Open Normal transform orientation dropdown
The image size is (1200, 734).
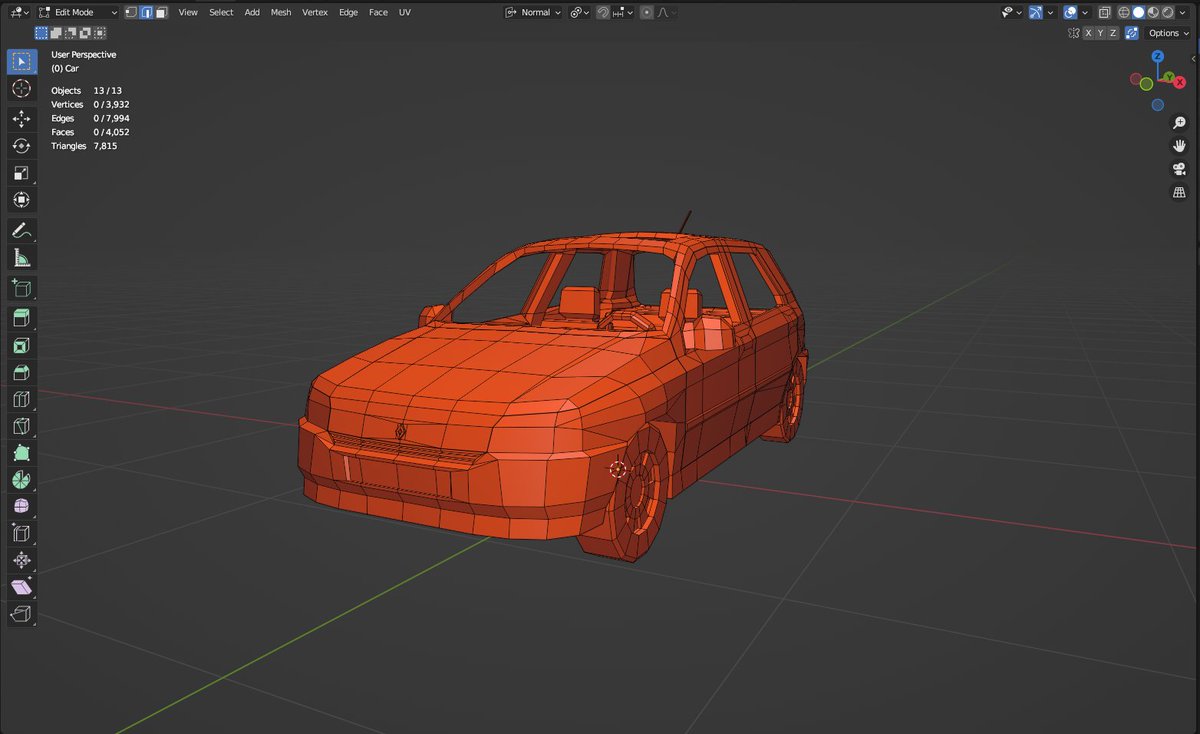click(x=532, y=12)
